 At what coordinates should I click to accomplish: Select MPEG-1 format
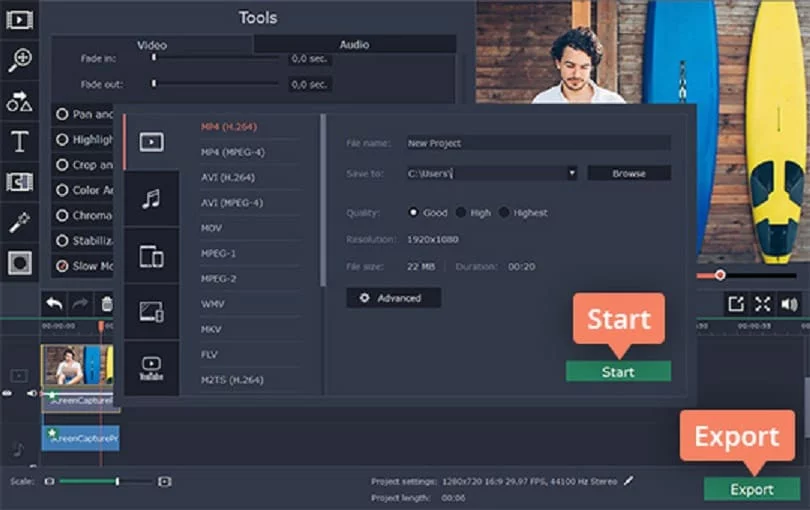pyautogui.click(x=218, y=253)
